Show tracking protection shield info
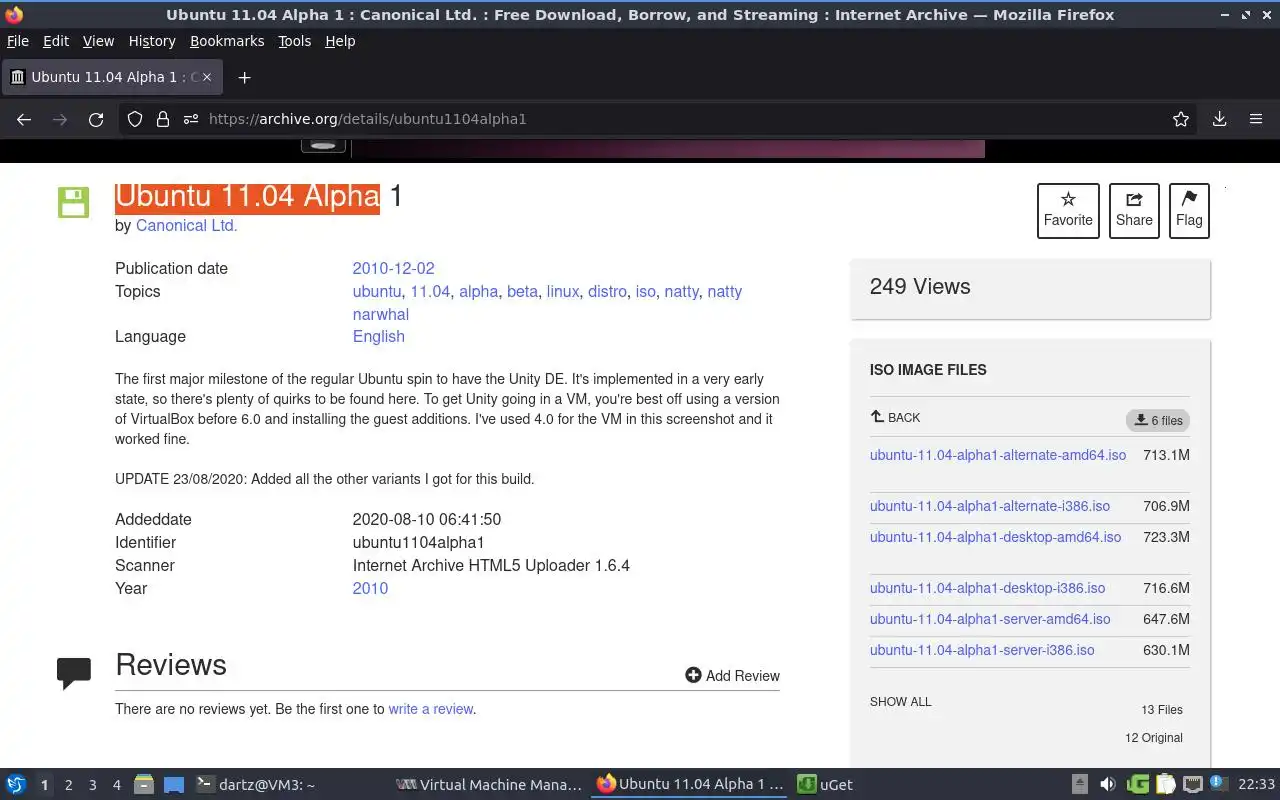1280x800 pixels. (x=135, y=119)
